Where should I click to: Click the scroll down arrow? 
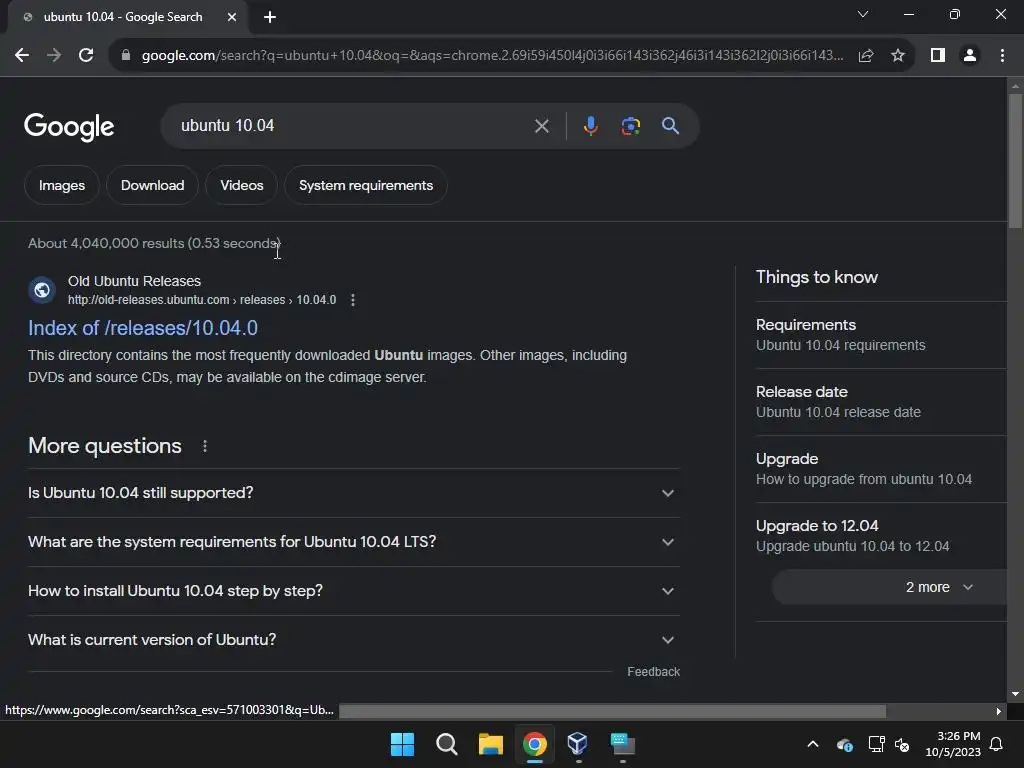pyautogui.click(x=1015, y=694)
